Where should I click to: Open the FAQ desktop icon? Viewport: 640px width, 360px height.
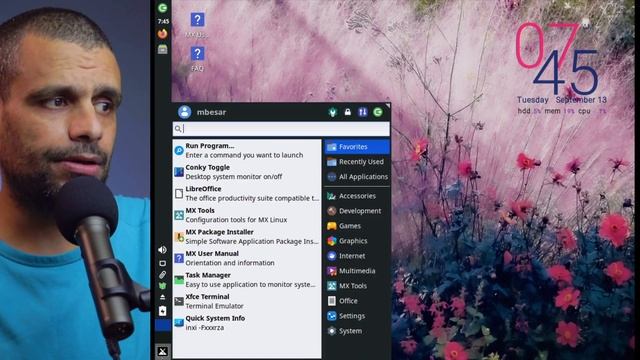tap(198, 59)
